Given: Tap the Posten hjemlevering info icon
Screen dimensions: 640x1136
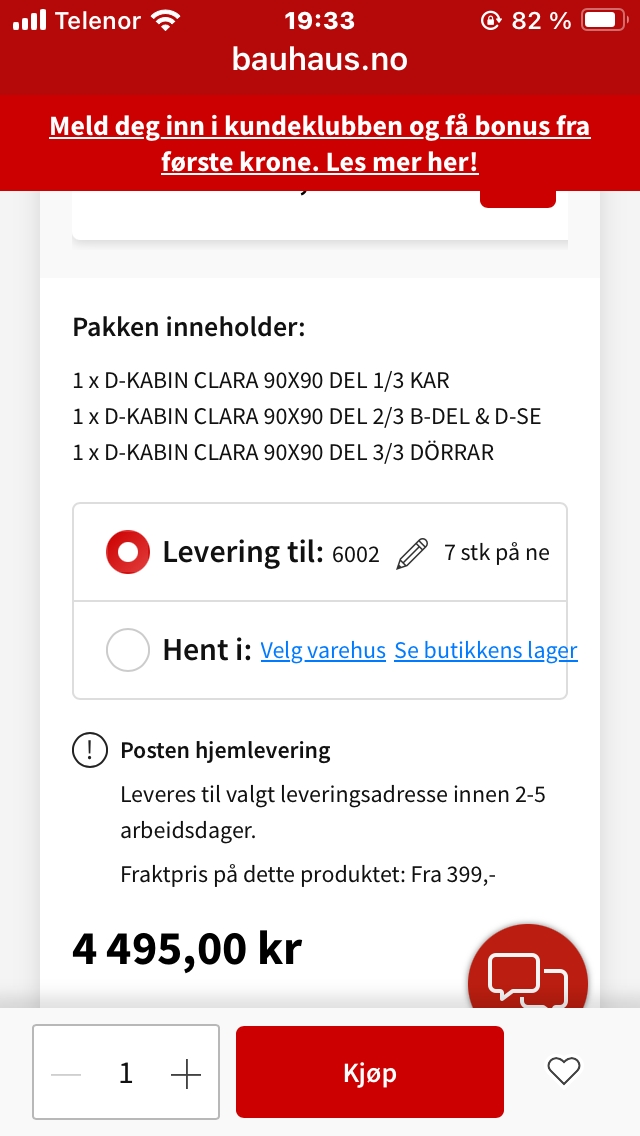Looking at the screenshot, I should (90, 749).
